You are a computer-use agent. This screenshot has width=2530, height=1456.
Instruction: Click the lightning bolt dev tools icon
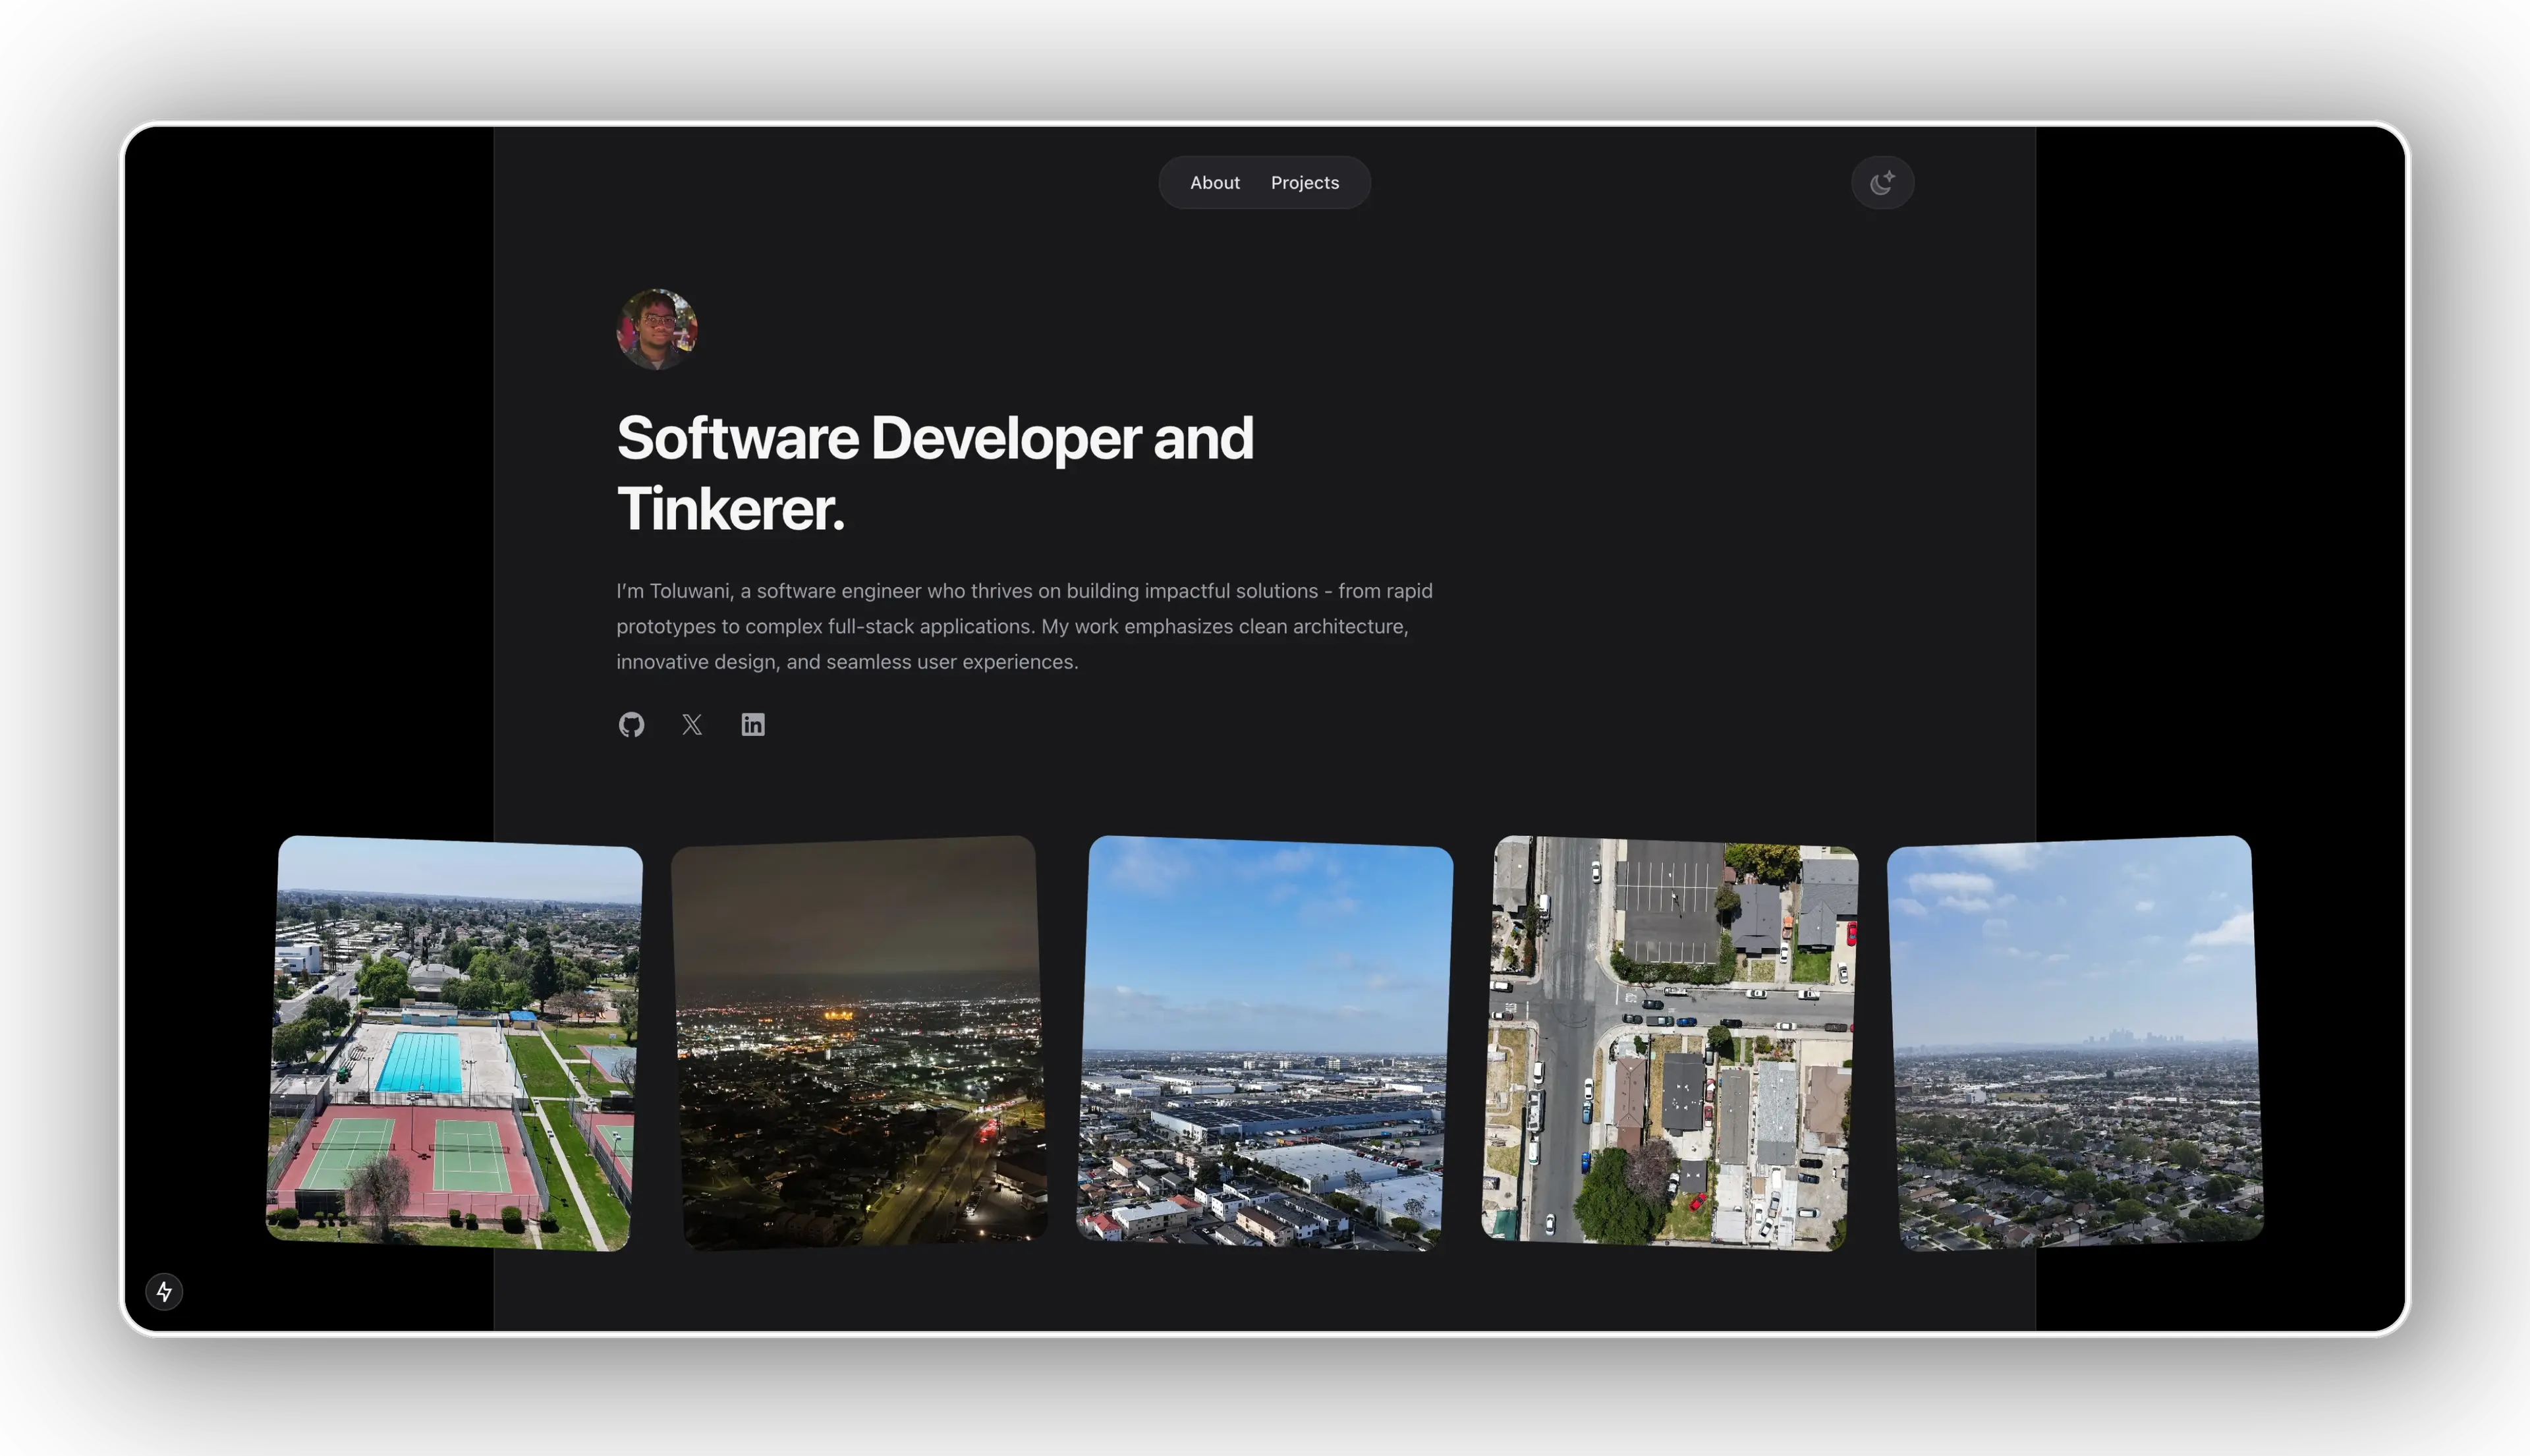click(x=164, y=1291)
